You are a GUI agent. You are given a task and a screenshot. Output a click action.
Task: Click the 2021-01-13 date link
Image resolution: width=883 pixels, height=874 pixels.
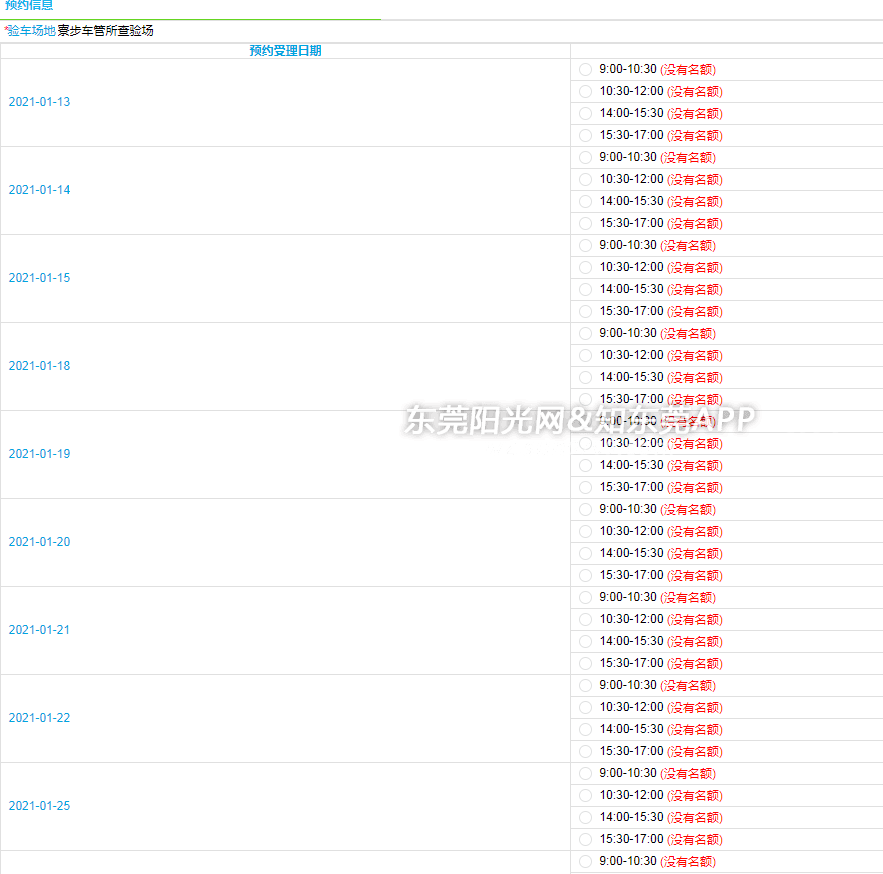(x=40, y=102)
